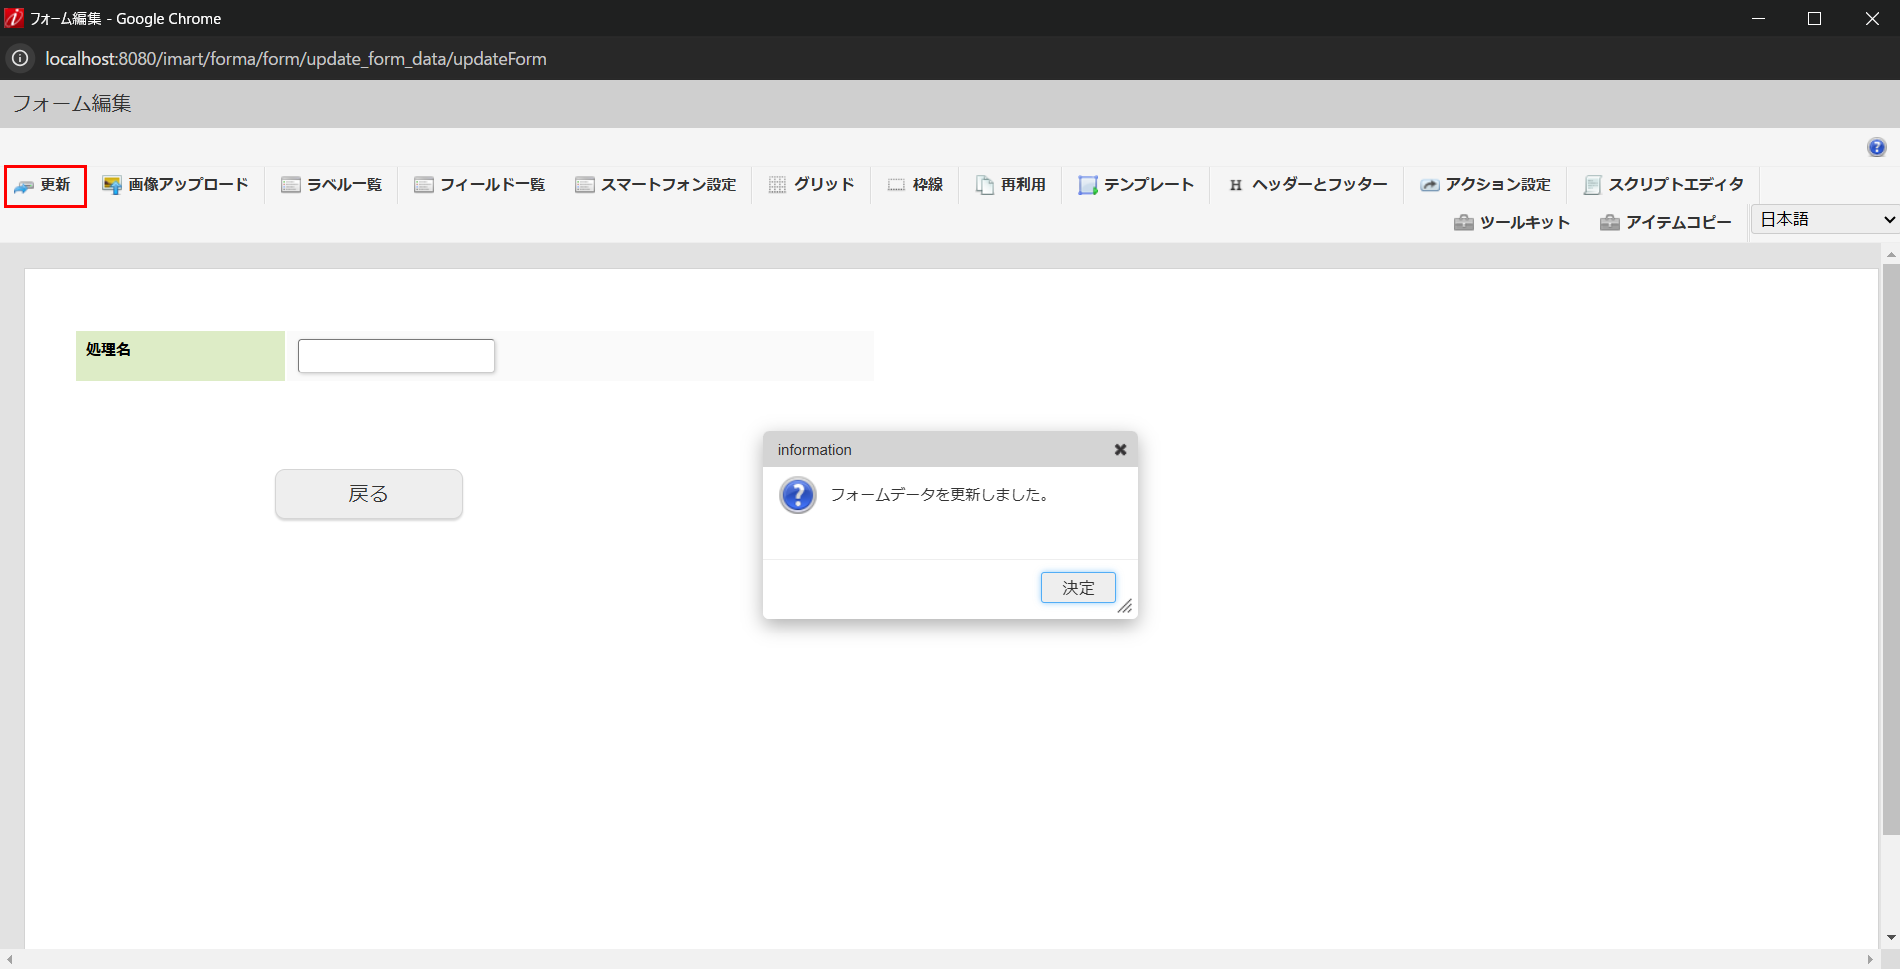This screenshot has width=1900, height=970.
Task: Click the 処理名 text input field
Action: click(395, 355)
